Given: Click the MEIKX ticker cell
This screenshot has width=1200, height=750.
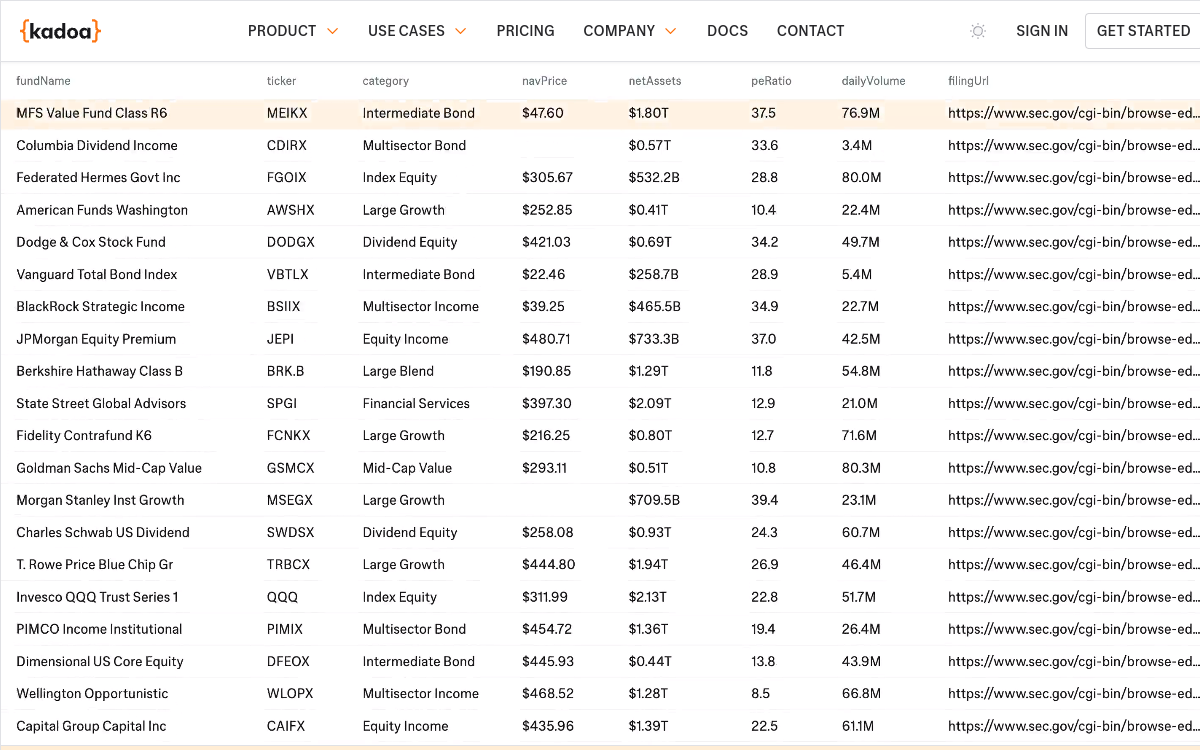Looking at the screenshot, I should coord(287,113).
